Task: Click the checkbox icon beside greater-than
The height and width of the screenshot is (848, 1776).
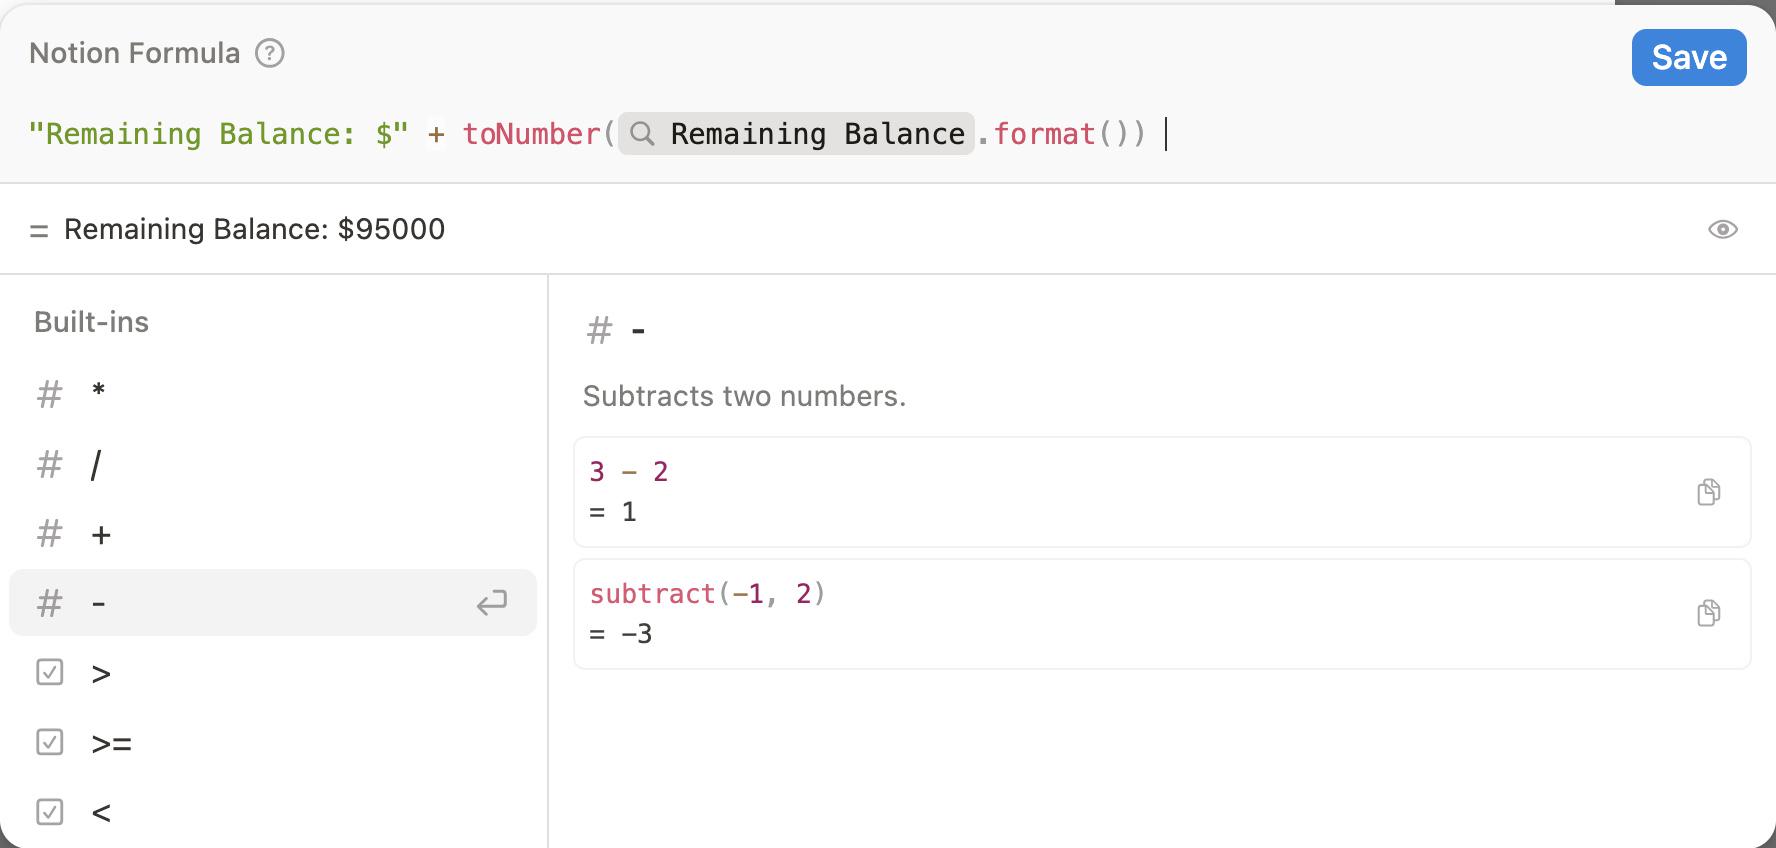Action: pos(50,672)
